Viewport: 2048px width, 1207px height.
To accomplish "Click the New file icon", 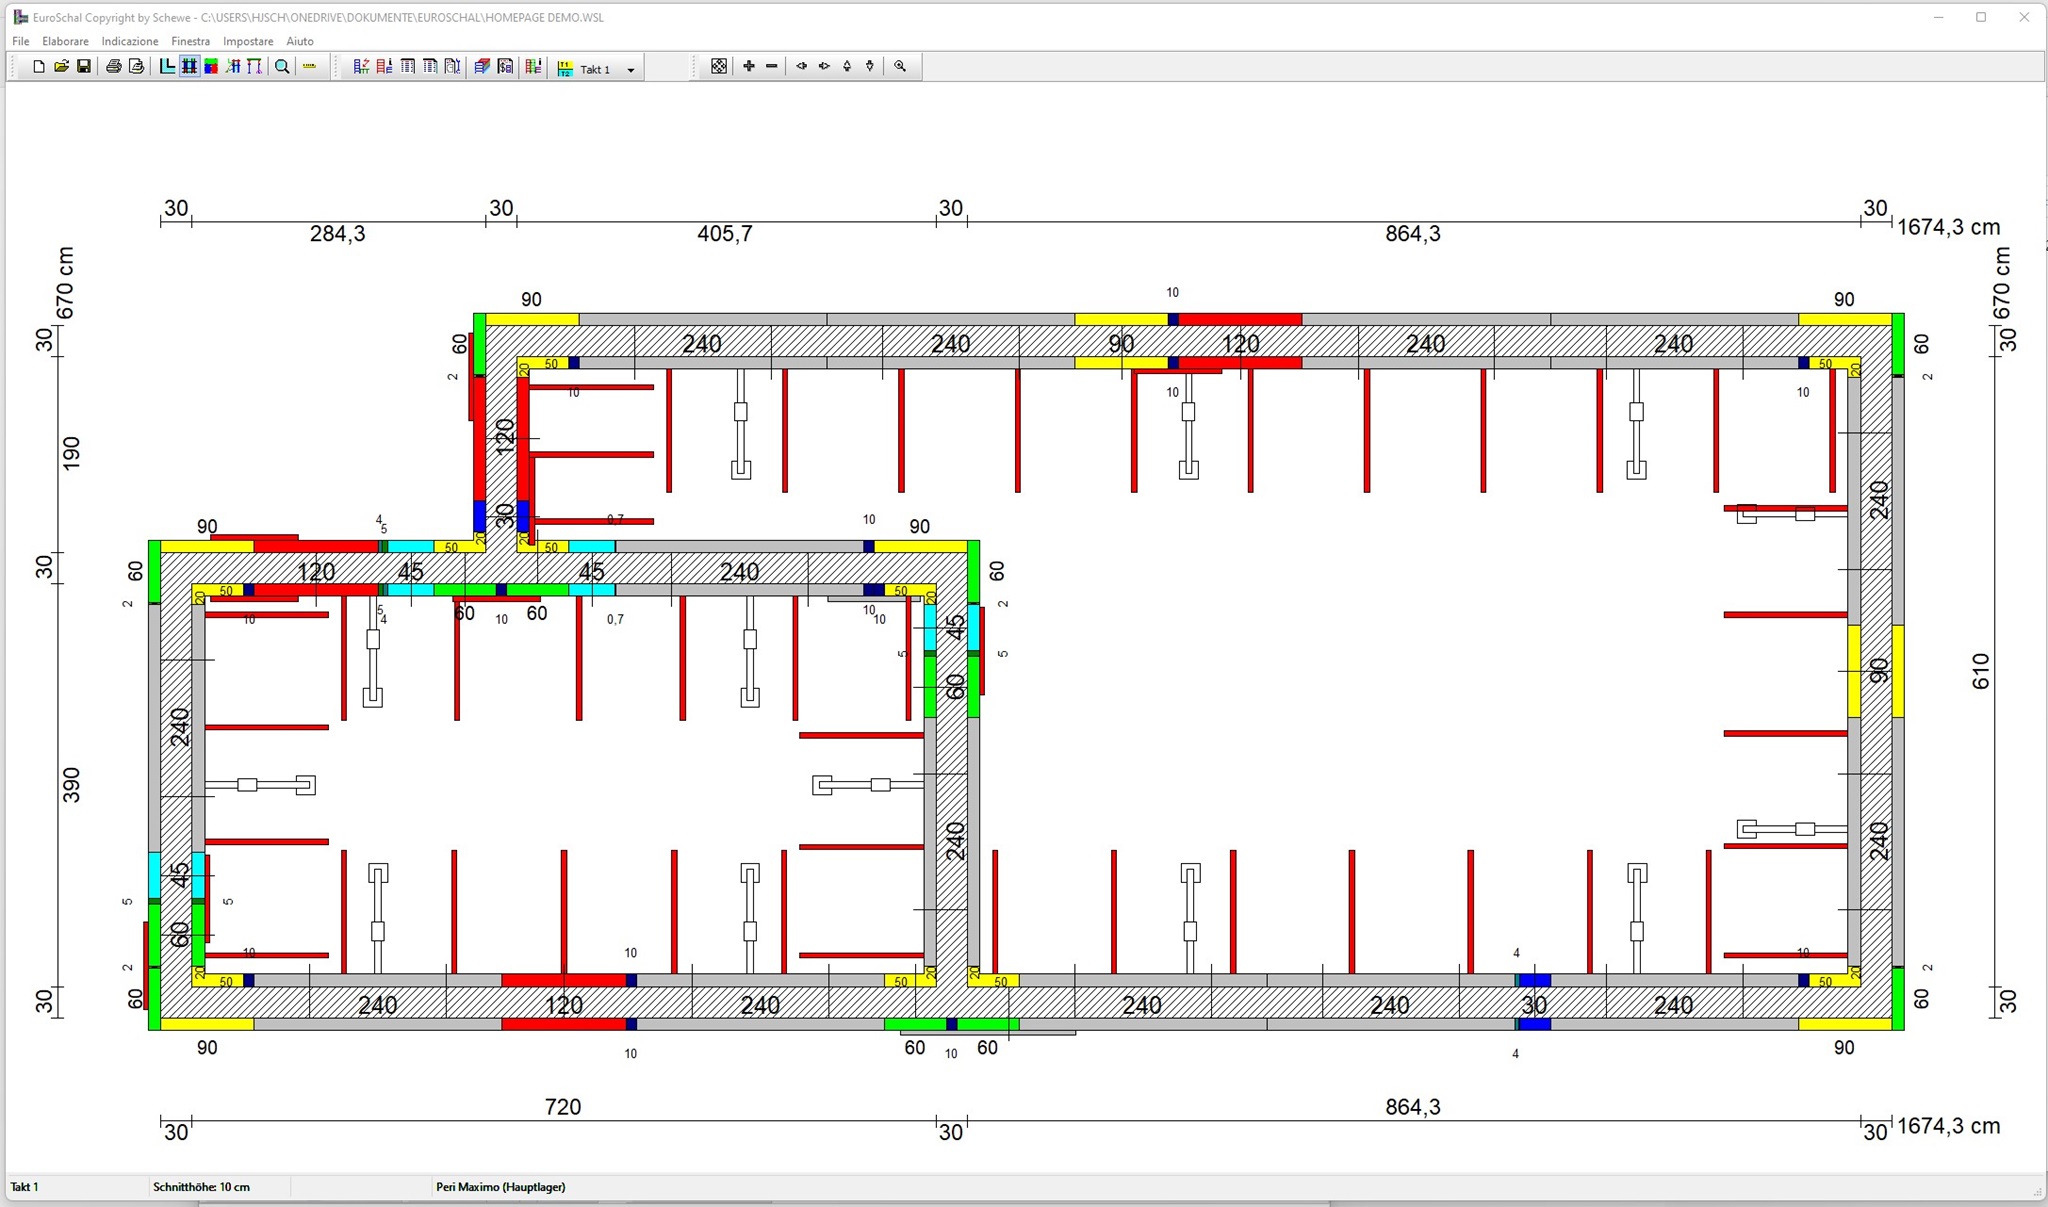I will coord(38,67).
